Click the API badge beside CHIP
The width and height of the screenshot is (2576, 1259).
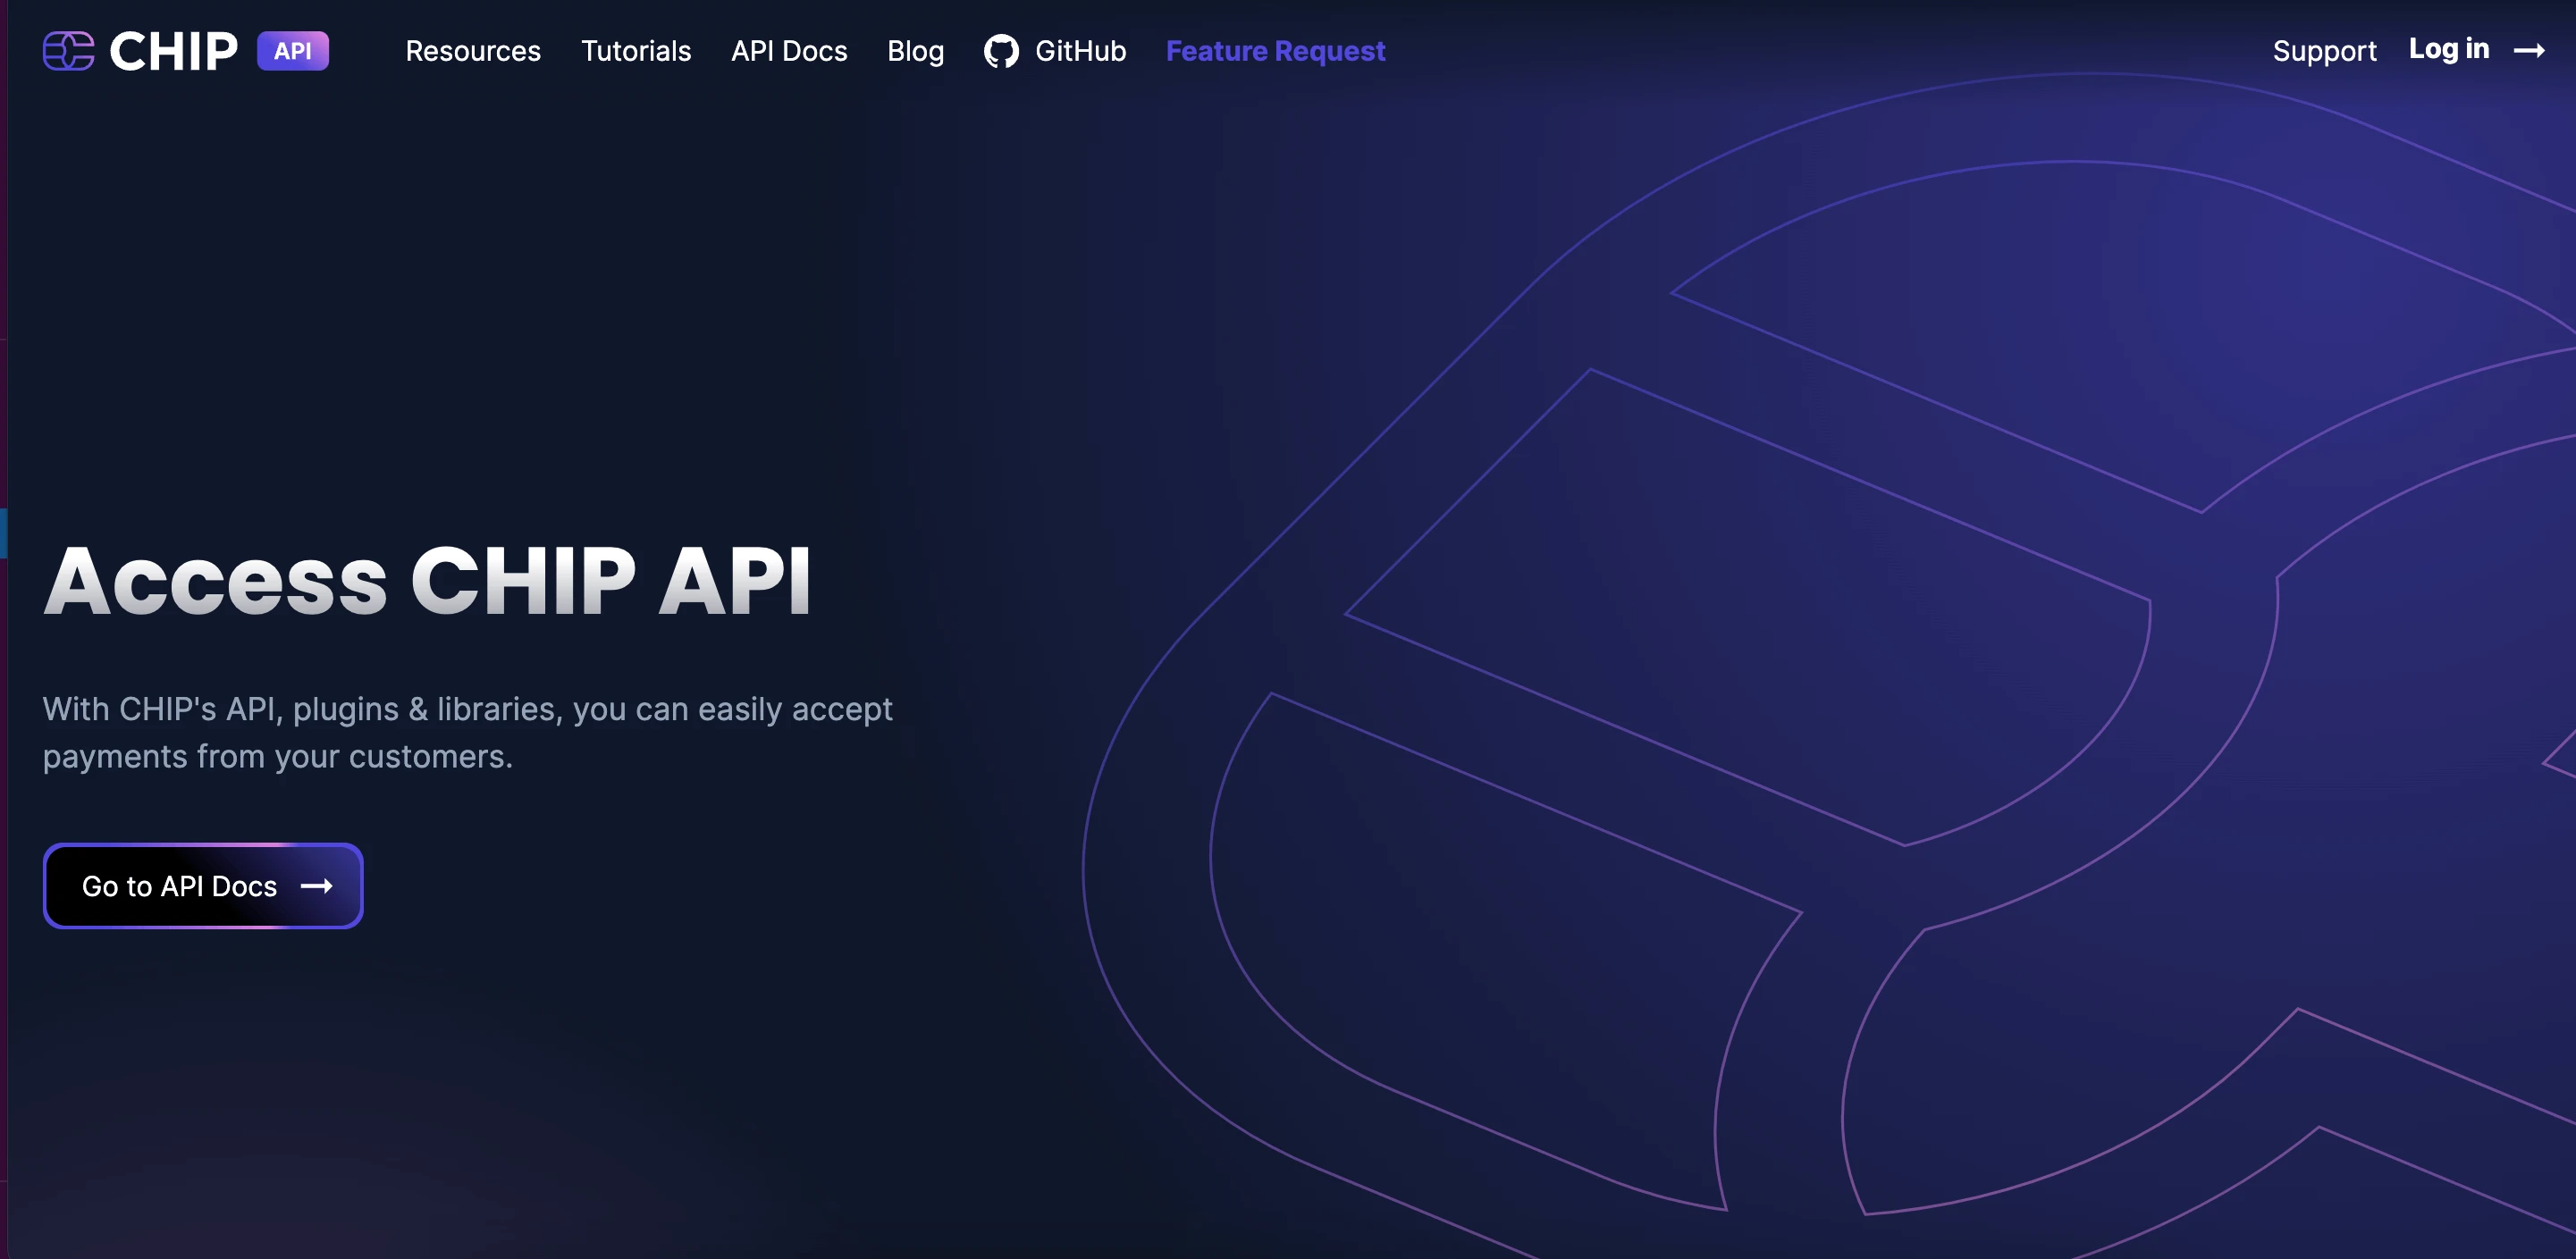[293, 51]
